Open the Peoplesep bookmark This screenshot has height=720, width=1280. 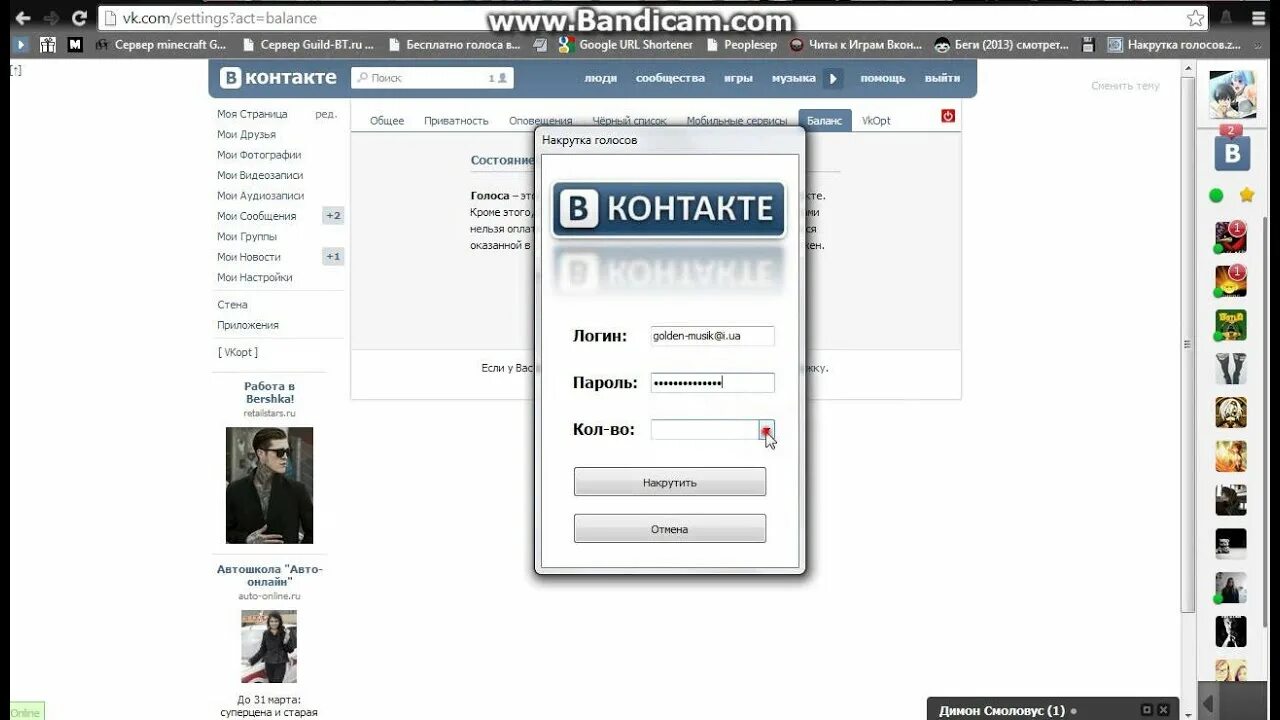click(741, 44)
